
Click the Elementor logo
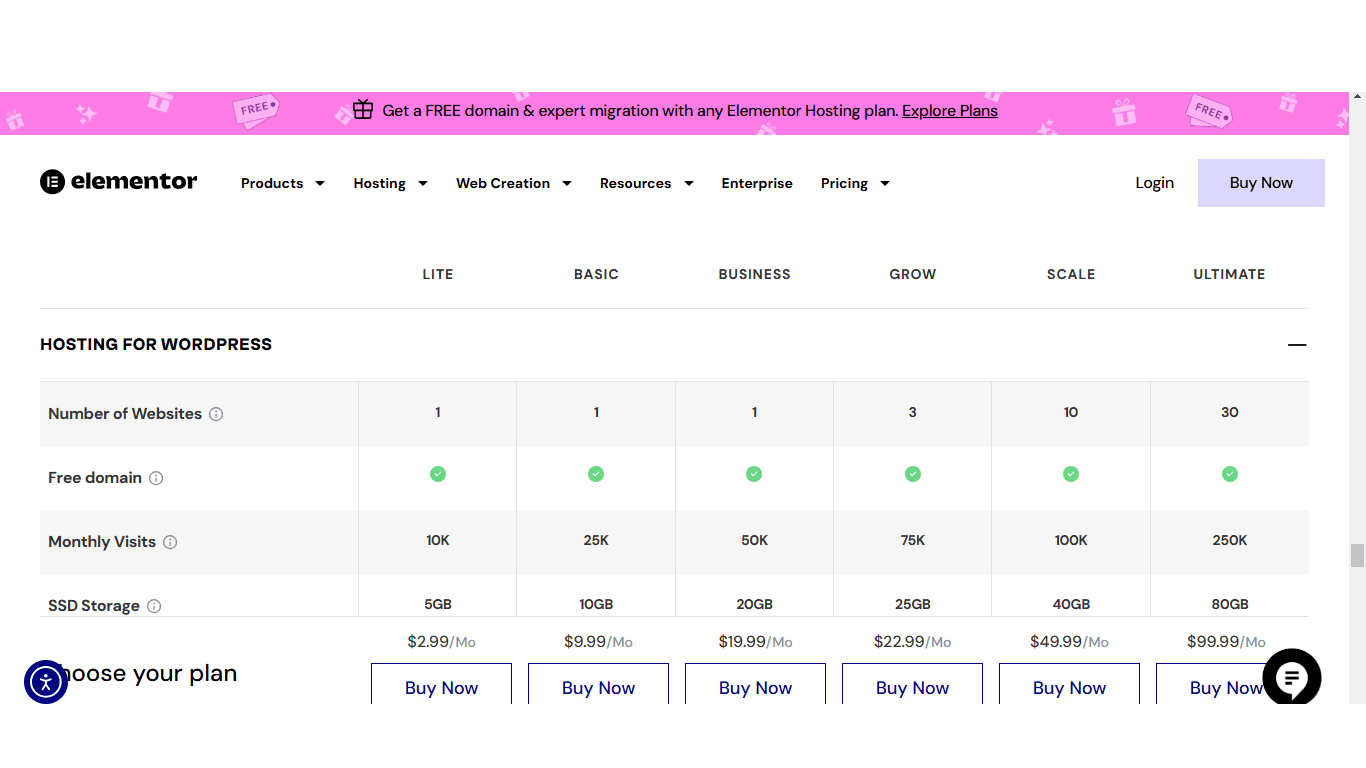[119, 182]
